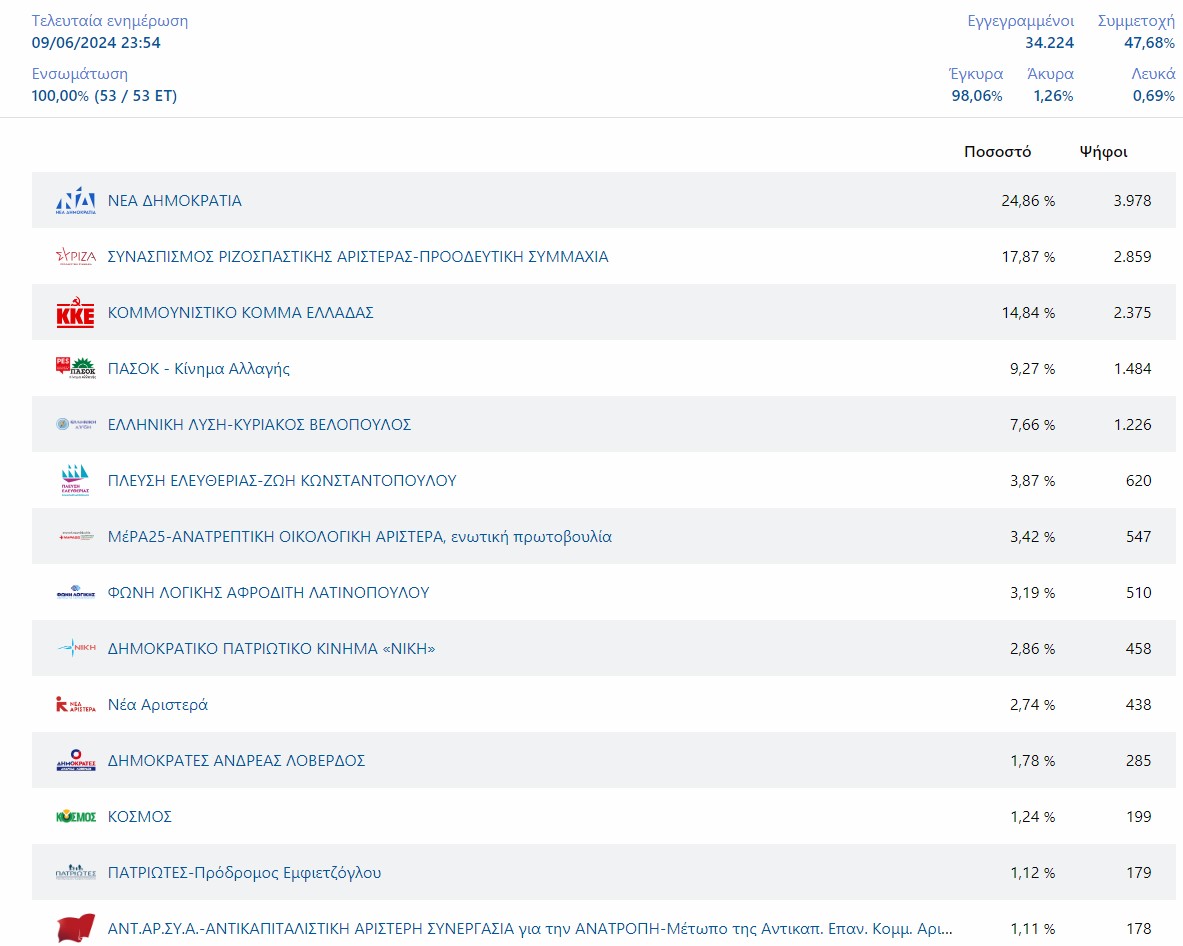Click the 620 votes value
This screenshot has width=1183, height=946.
coord(1138,481)
